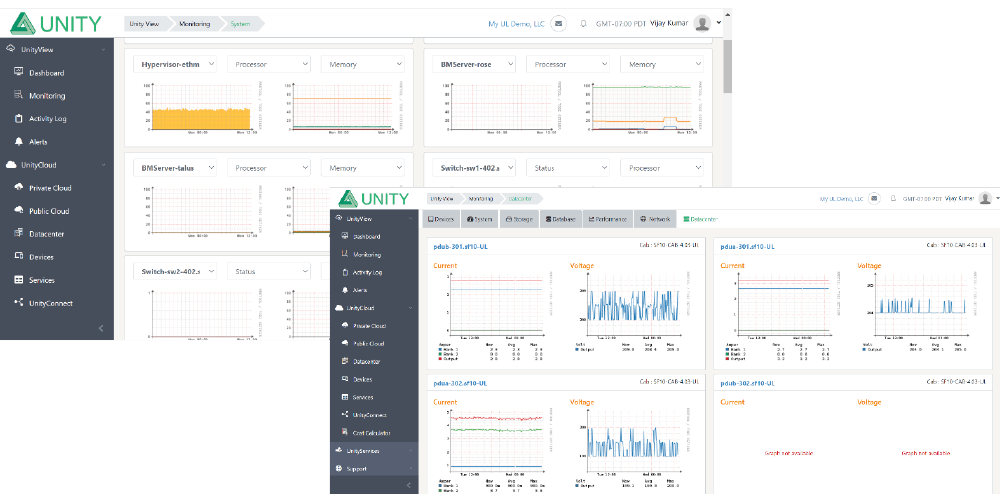Open Memory dropdown in Hypervisor-ethm card
The height and width of the screenshot is (500, 1000).
coord(363,64)
